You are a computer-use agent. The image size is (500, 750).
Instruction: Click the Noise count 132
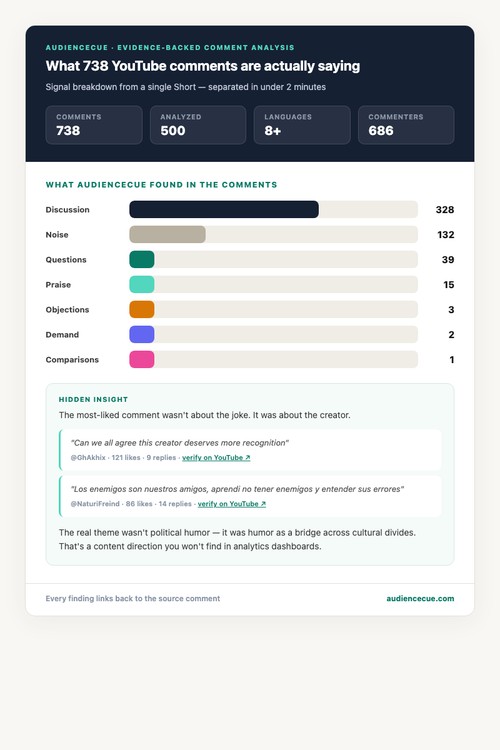pos(445,234)
